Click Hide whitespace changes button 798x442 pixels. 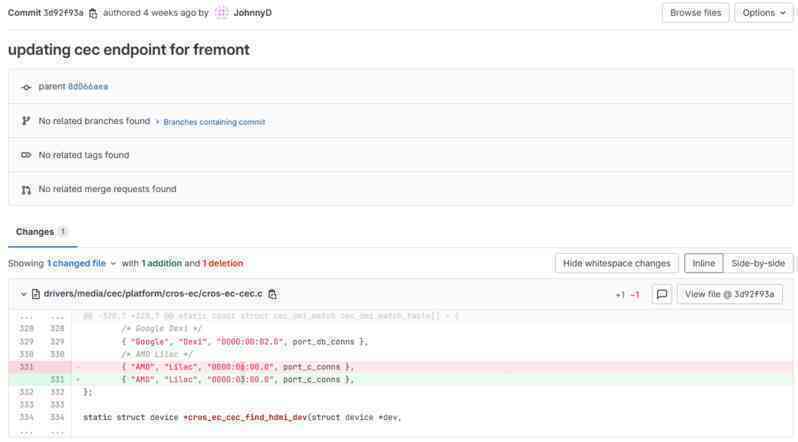616,263
